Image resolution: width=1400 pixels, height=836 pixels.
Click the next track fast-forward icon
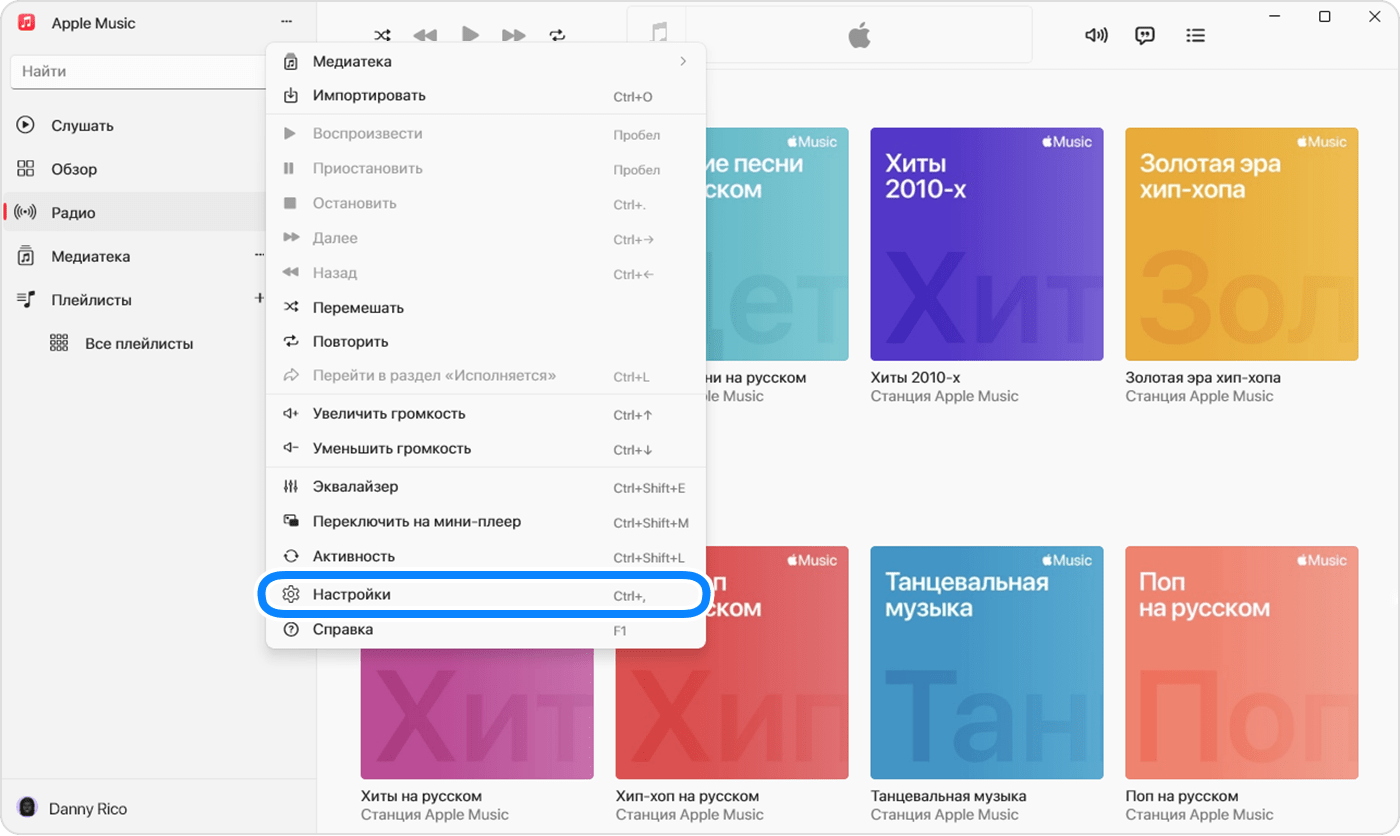pyautogui.click(x=514, y=35)
